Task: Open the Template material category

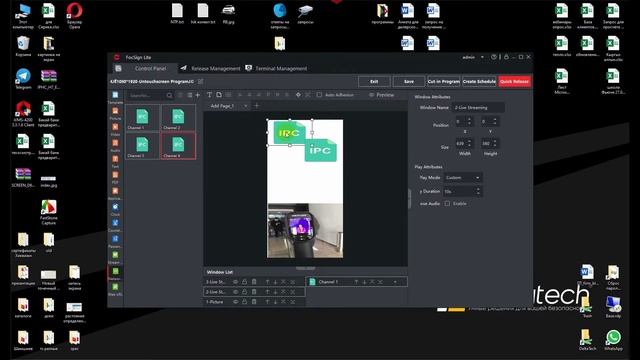Action: (x=115, y=97)
